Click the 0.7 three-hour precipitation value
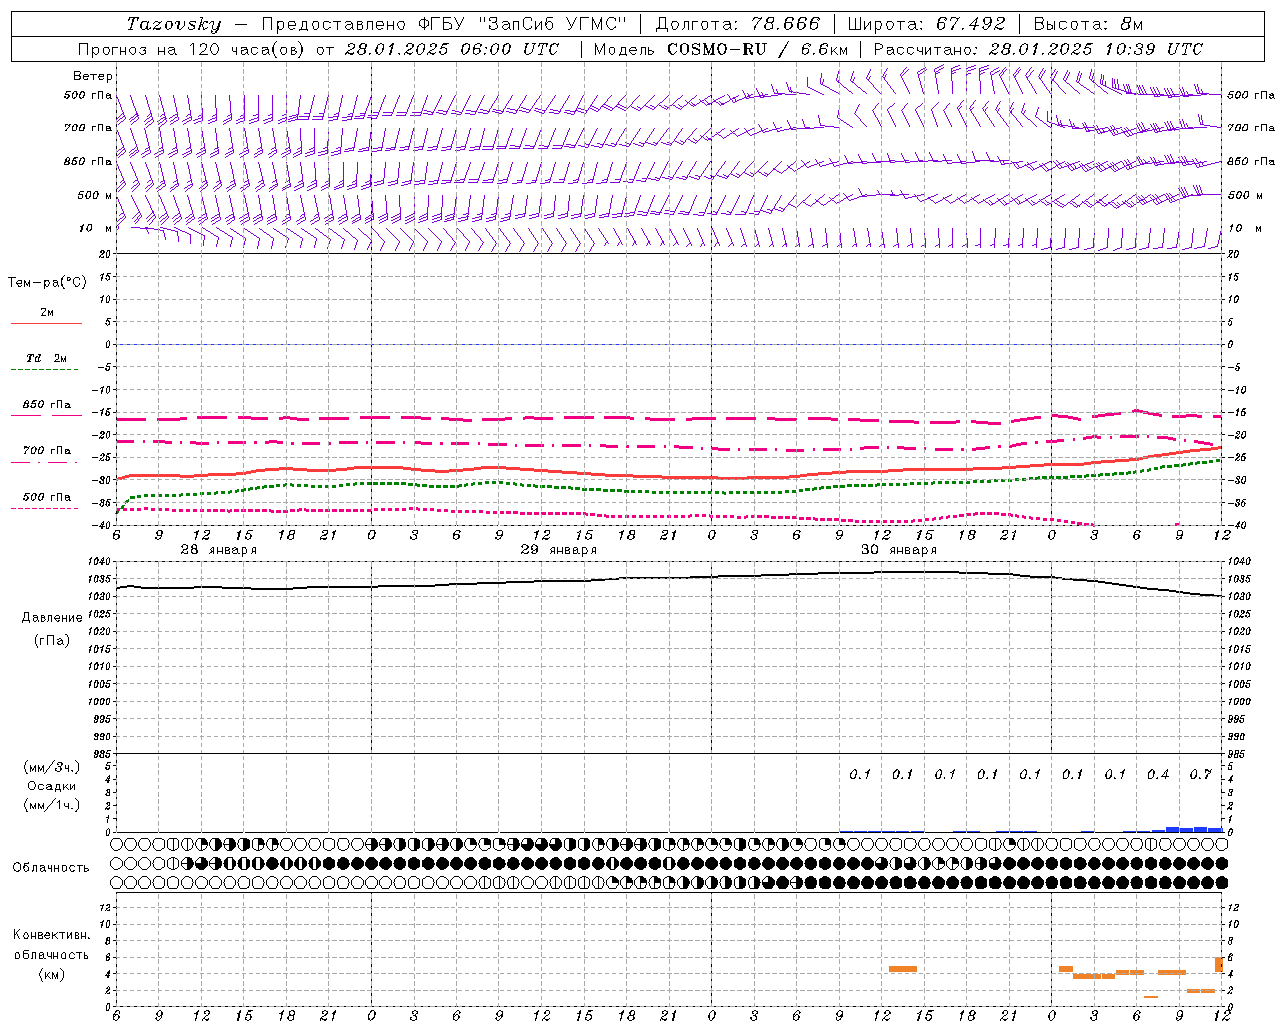1280x1024 pixels. point(1201,775)
